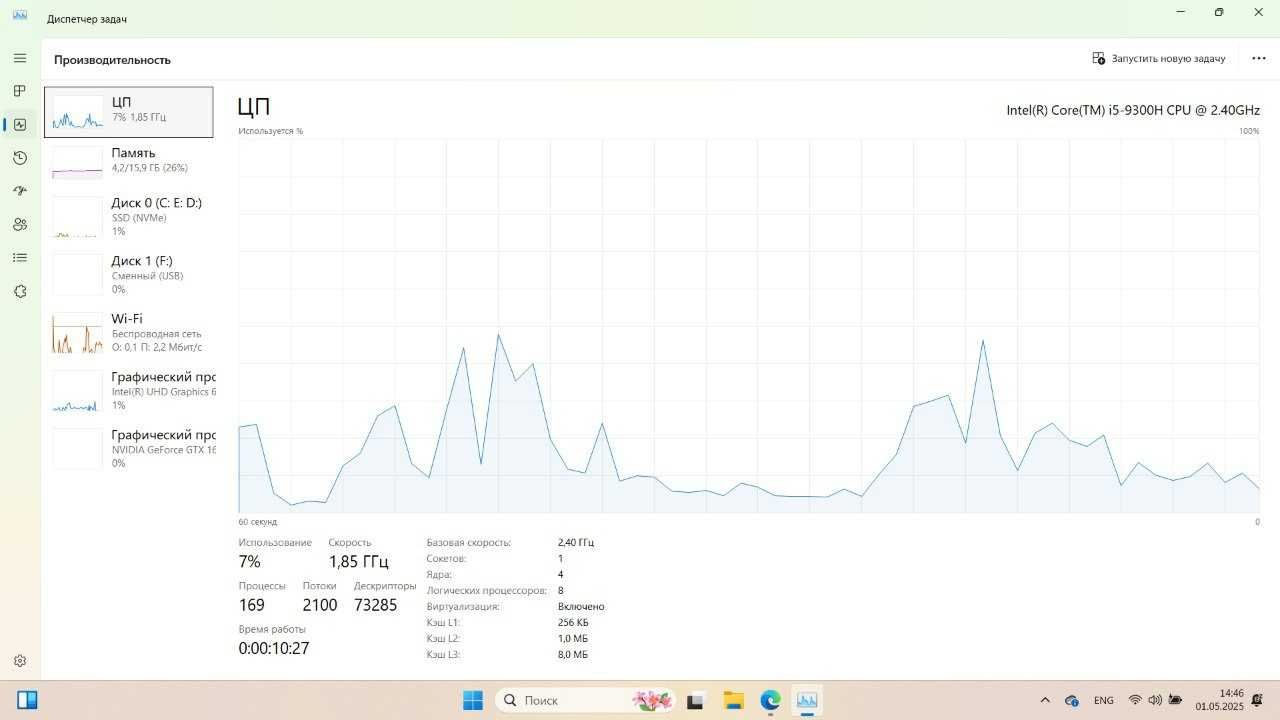Click the threads count 2100
Viewport: 1280px width, 720px height.
pos(320,605)
